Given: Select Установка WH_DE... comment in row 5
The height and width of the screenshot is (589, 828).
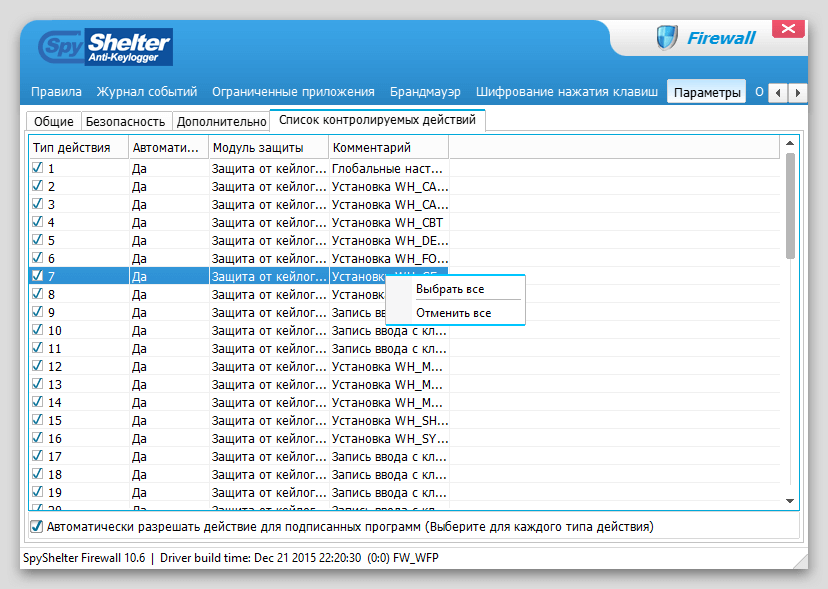Looking at the screenshot, I should (390, 241).
